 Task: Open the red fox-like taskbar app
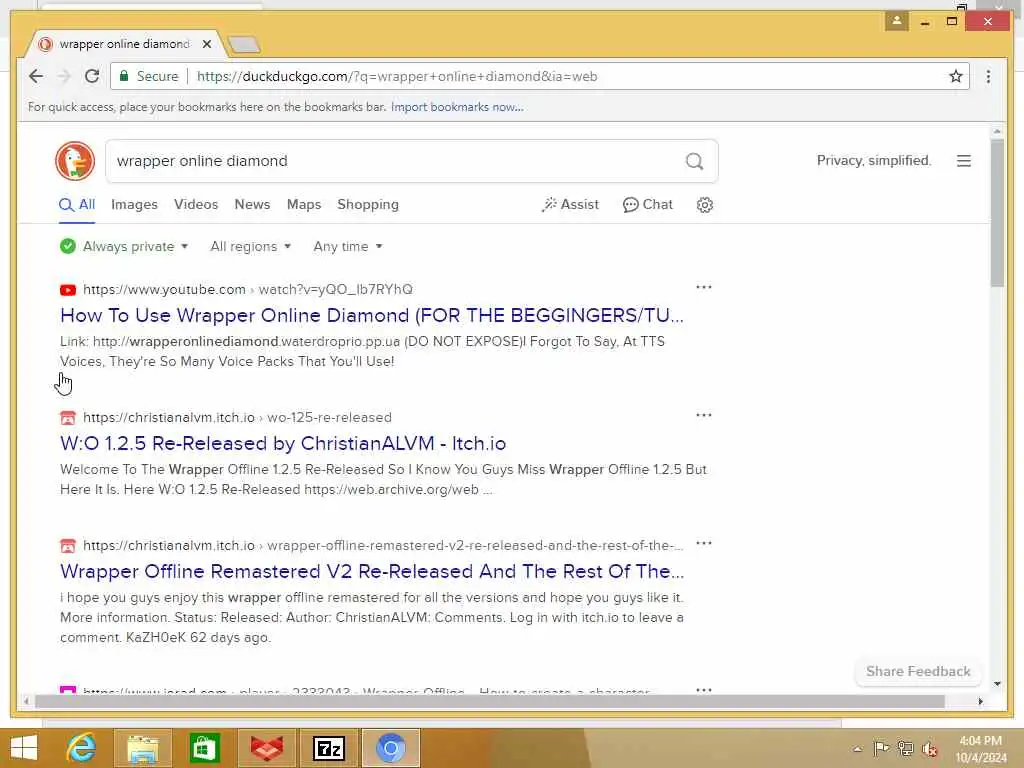tap(266, 748)
